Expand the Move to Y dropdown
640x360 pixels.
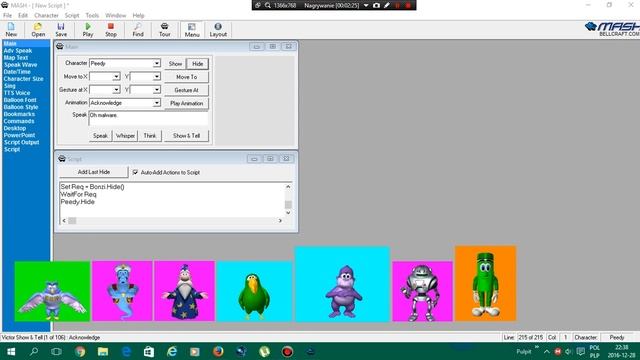pyautogui.click(x=157, y=76)
